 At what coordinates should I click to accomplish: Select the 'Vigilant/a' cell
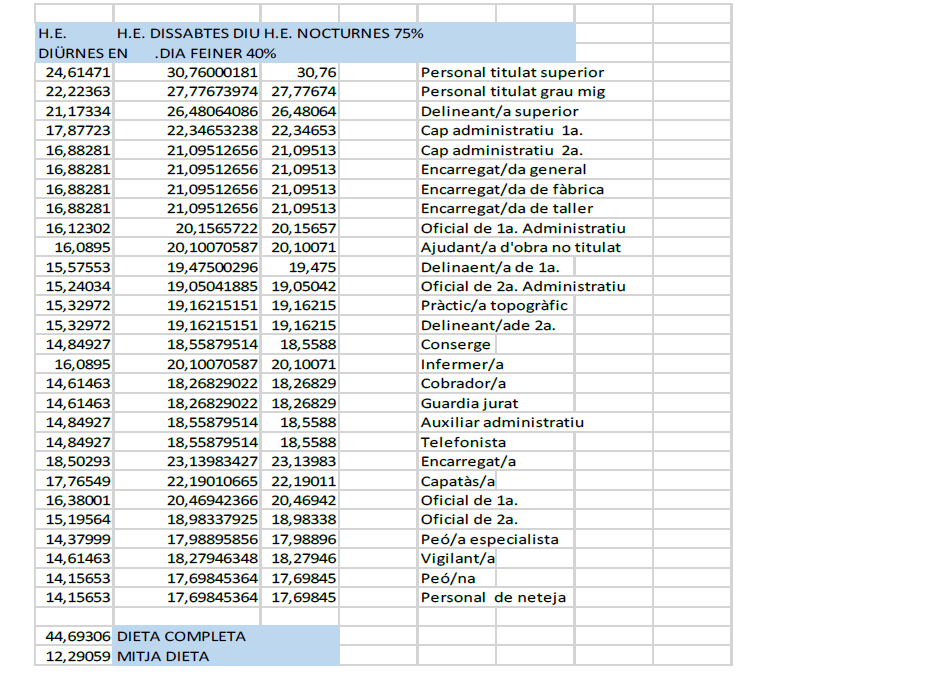pos(458,559)
